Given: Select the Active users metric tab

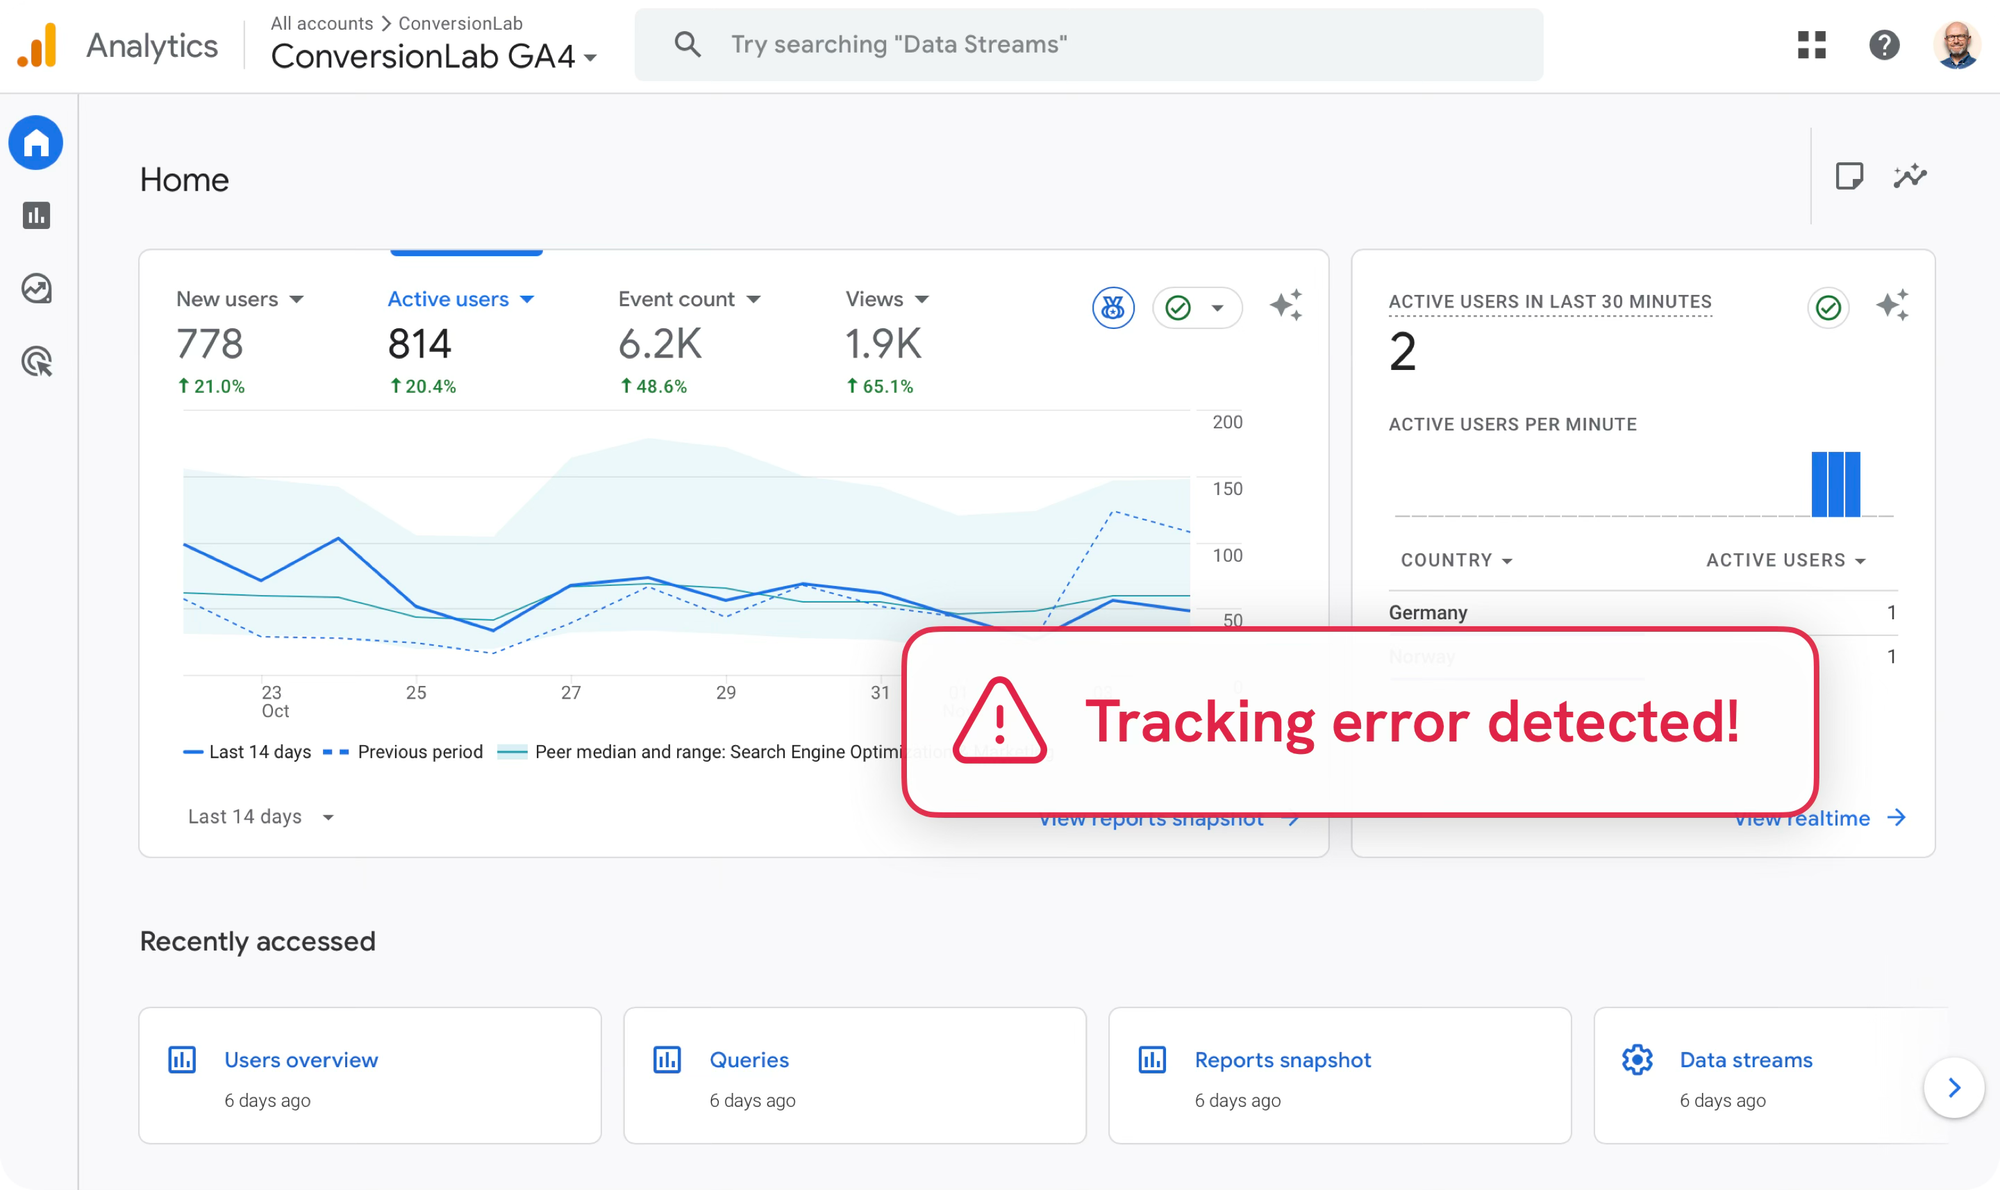Looking at the screenshot, I should (x=460, y=299).
